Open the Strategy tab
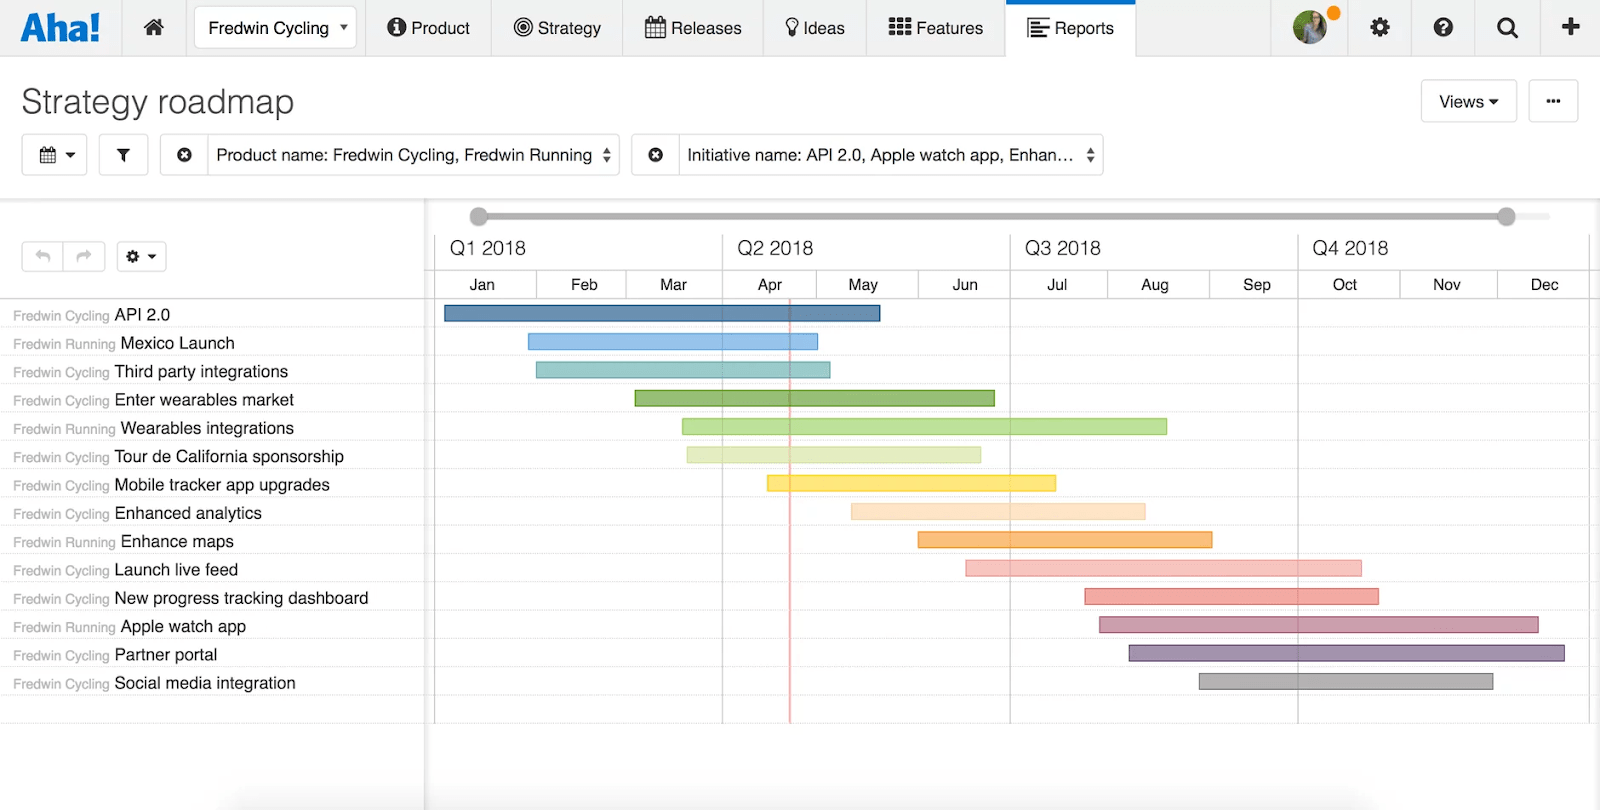The image size is (1600, 810). click(x=557, y=28)
